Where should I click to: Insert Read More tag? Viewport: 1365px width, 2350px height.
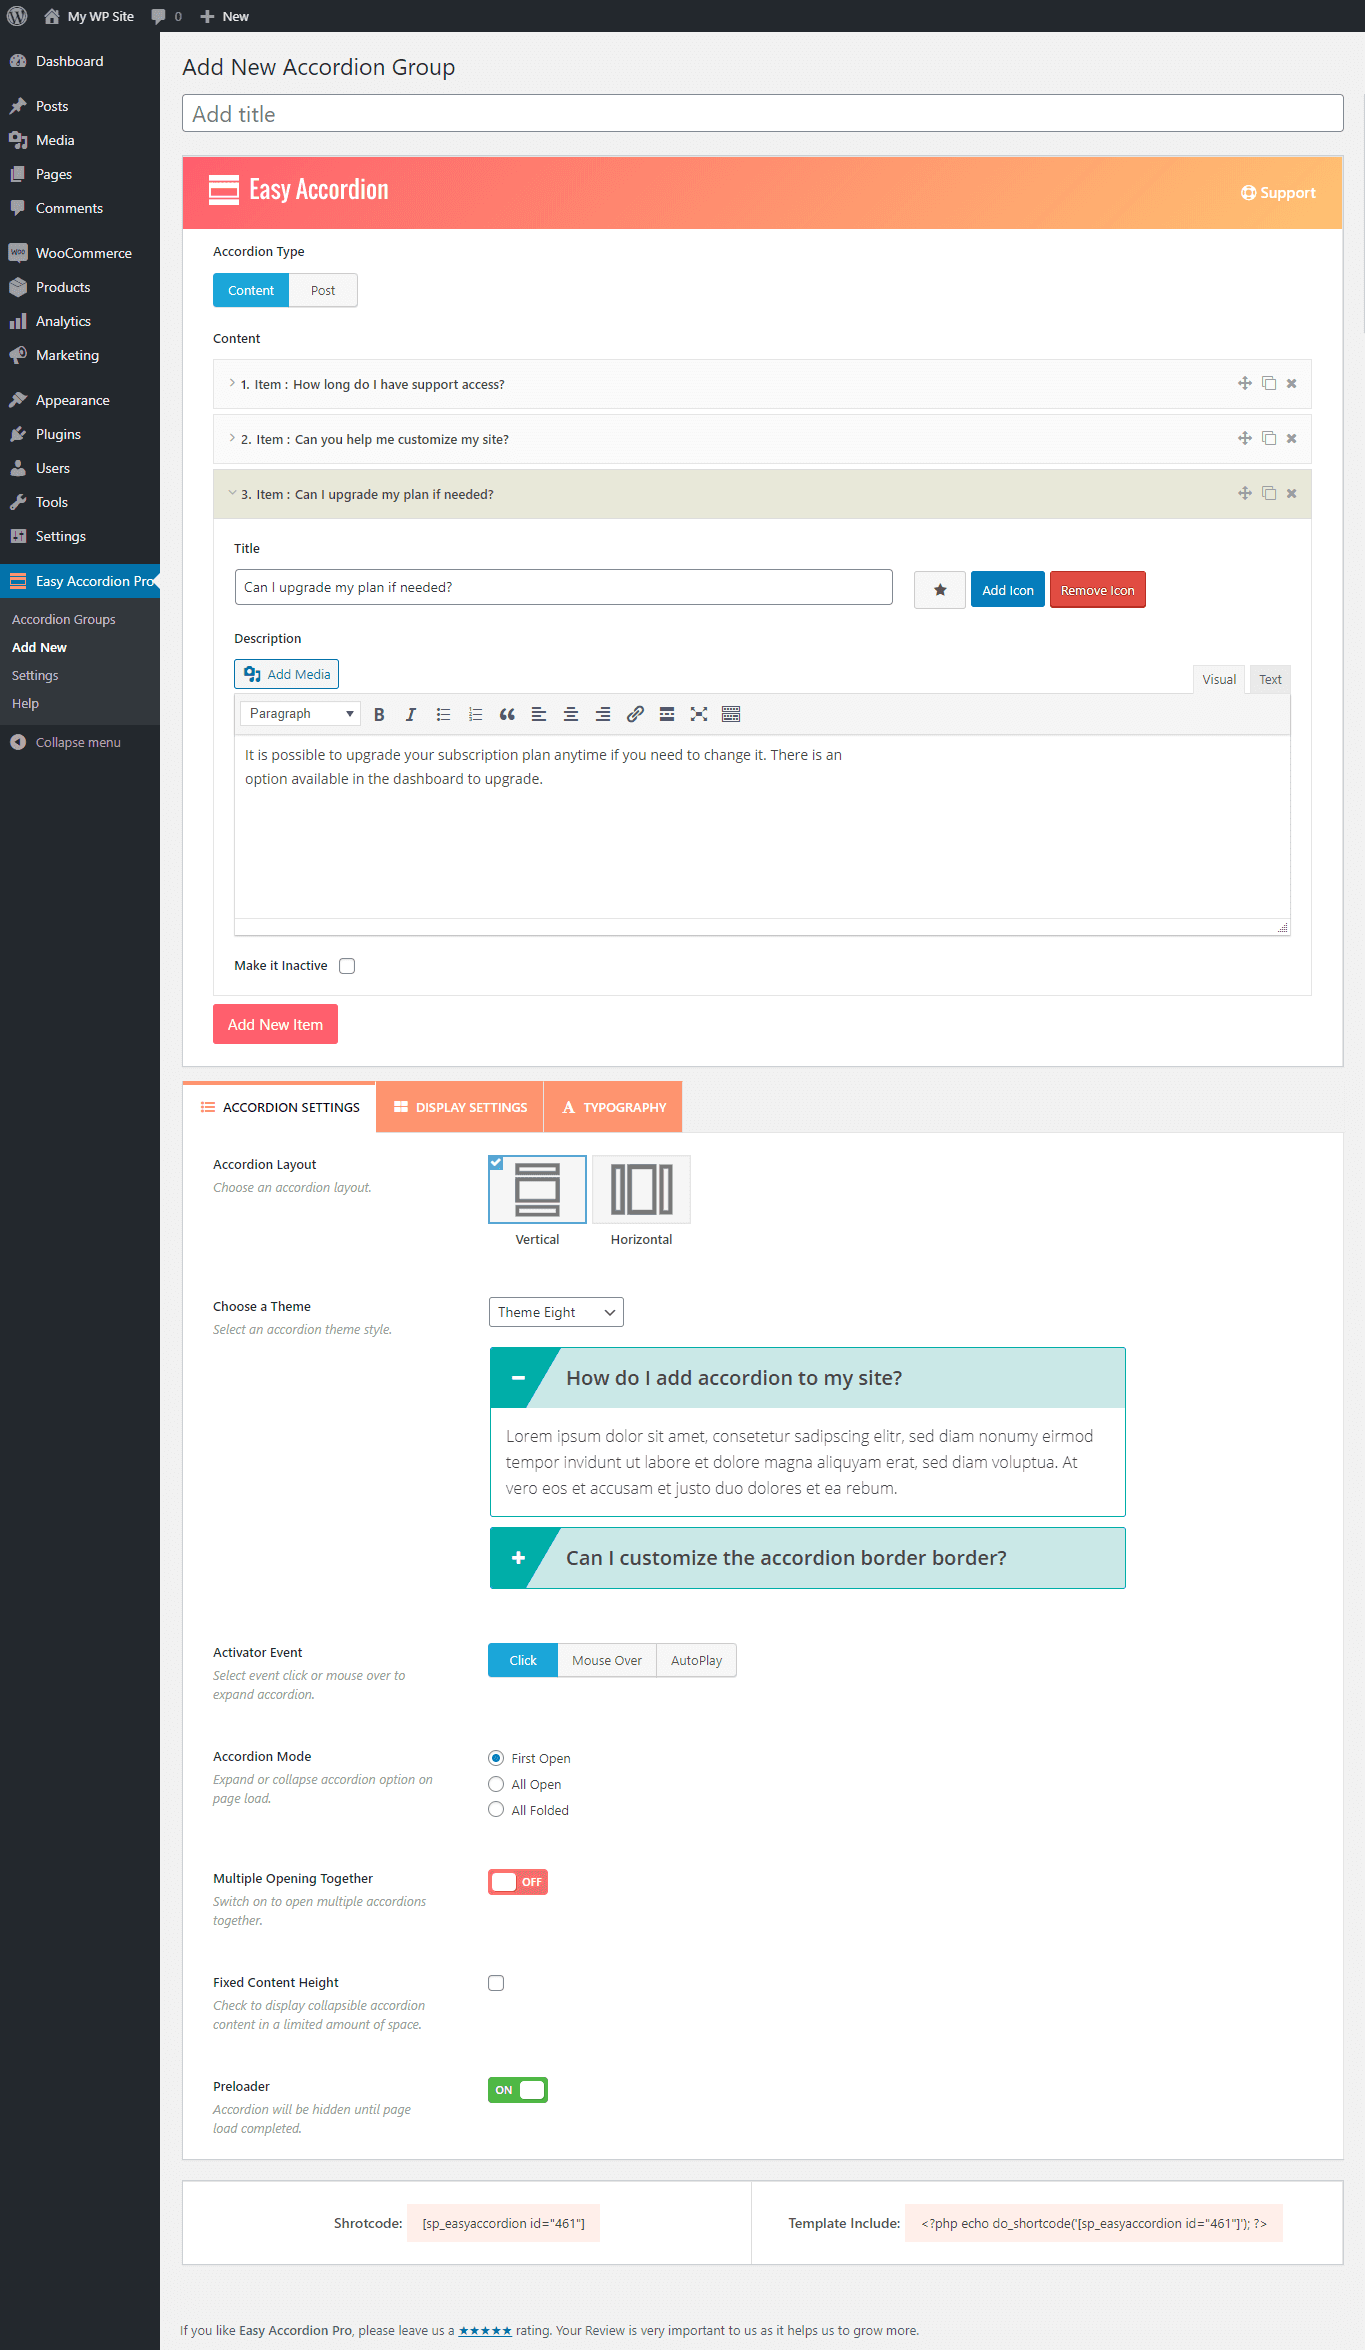[667, 714]
